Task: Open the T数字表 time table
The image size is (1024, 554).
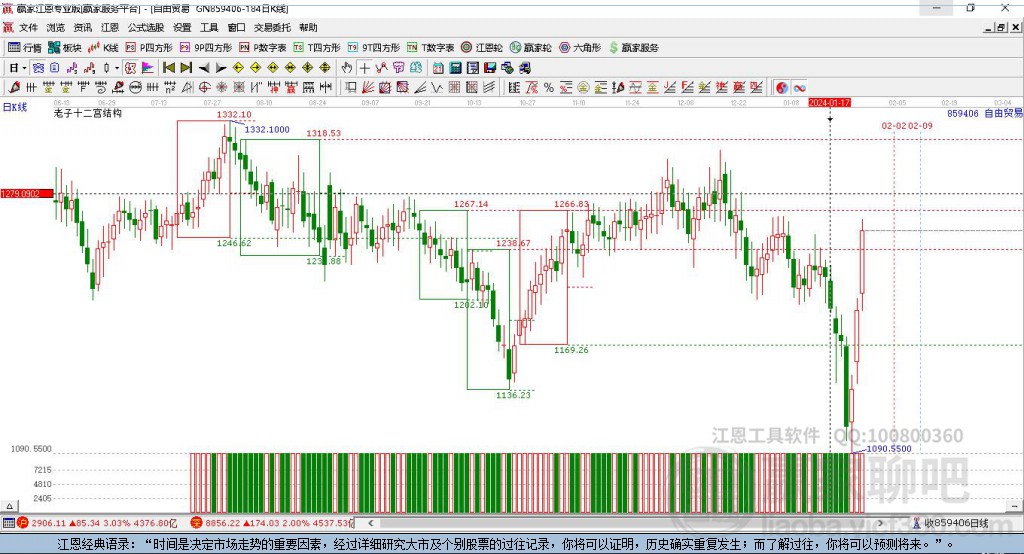Action: (430, 48)
